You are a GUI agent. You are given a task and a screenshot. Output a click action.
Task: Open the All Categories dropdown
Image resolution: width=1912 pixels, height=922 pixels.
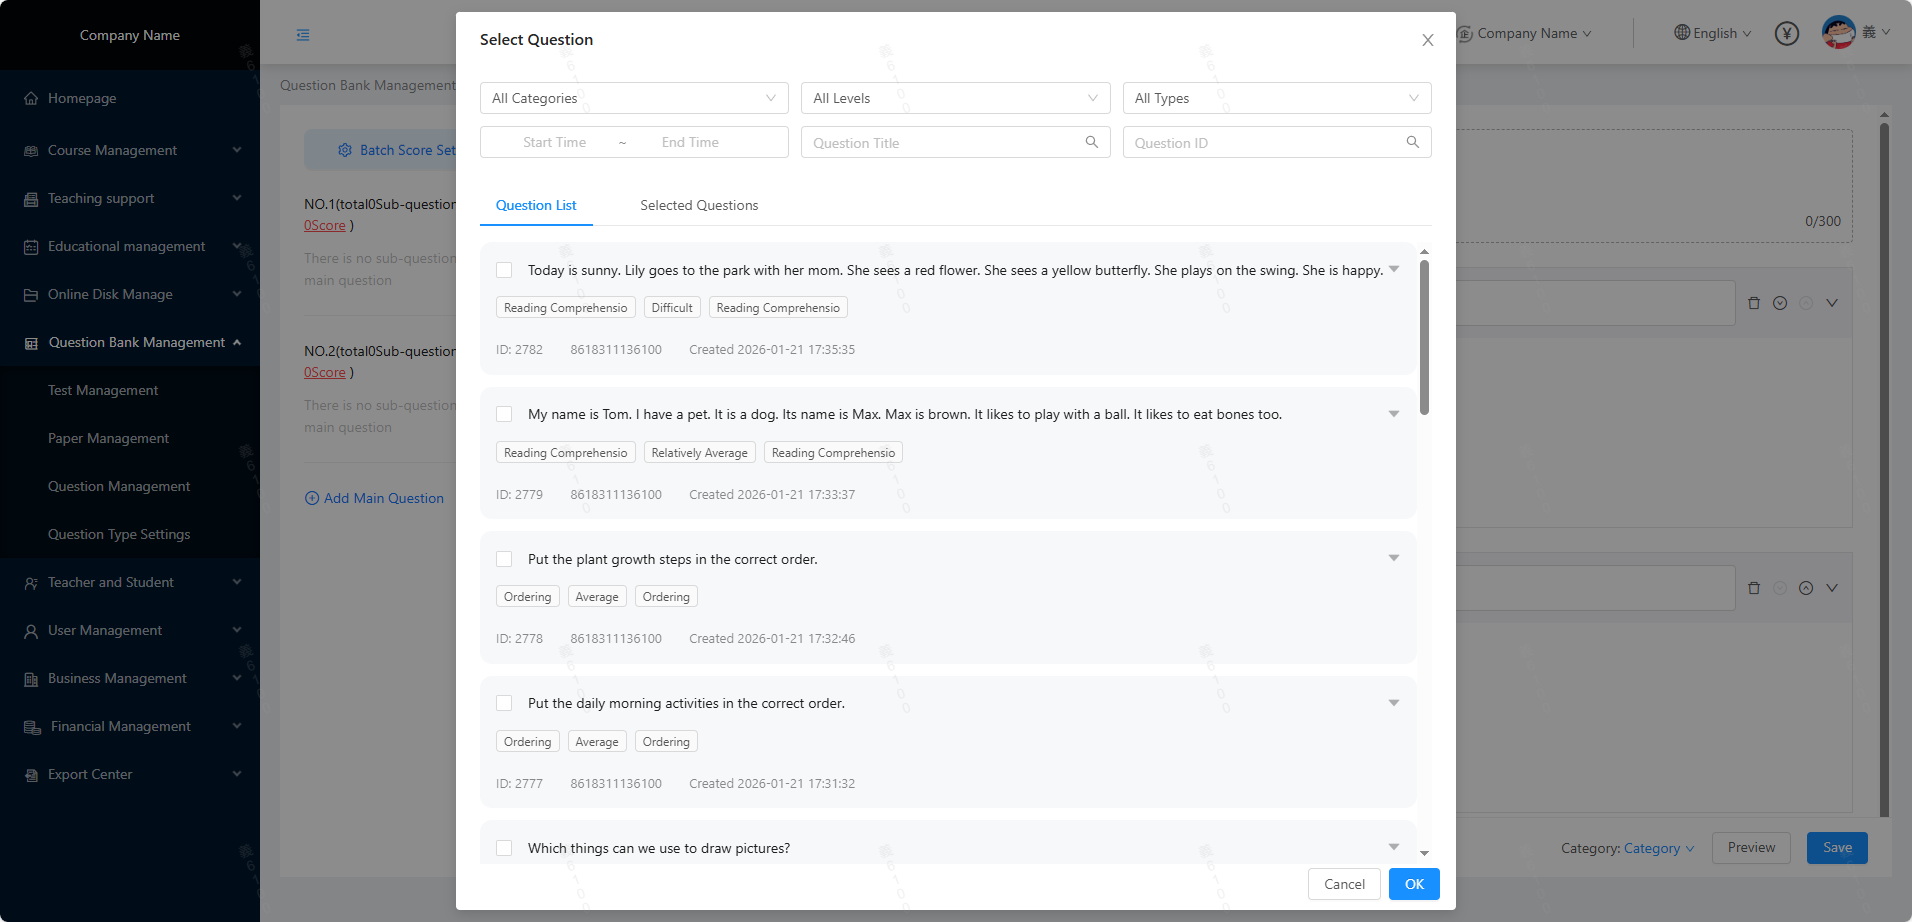pyautogui.click(x=634, y=98)
